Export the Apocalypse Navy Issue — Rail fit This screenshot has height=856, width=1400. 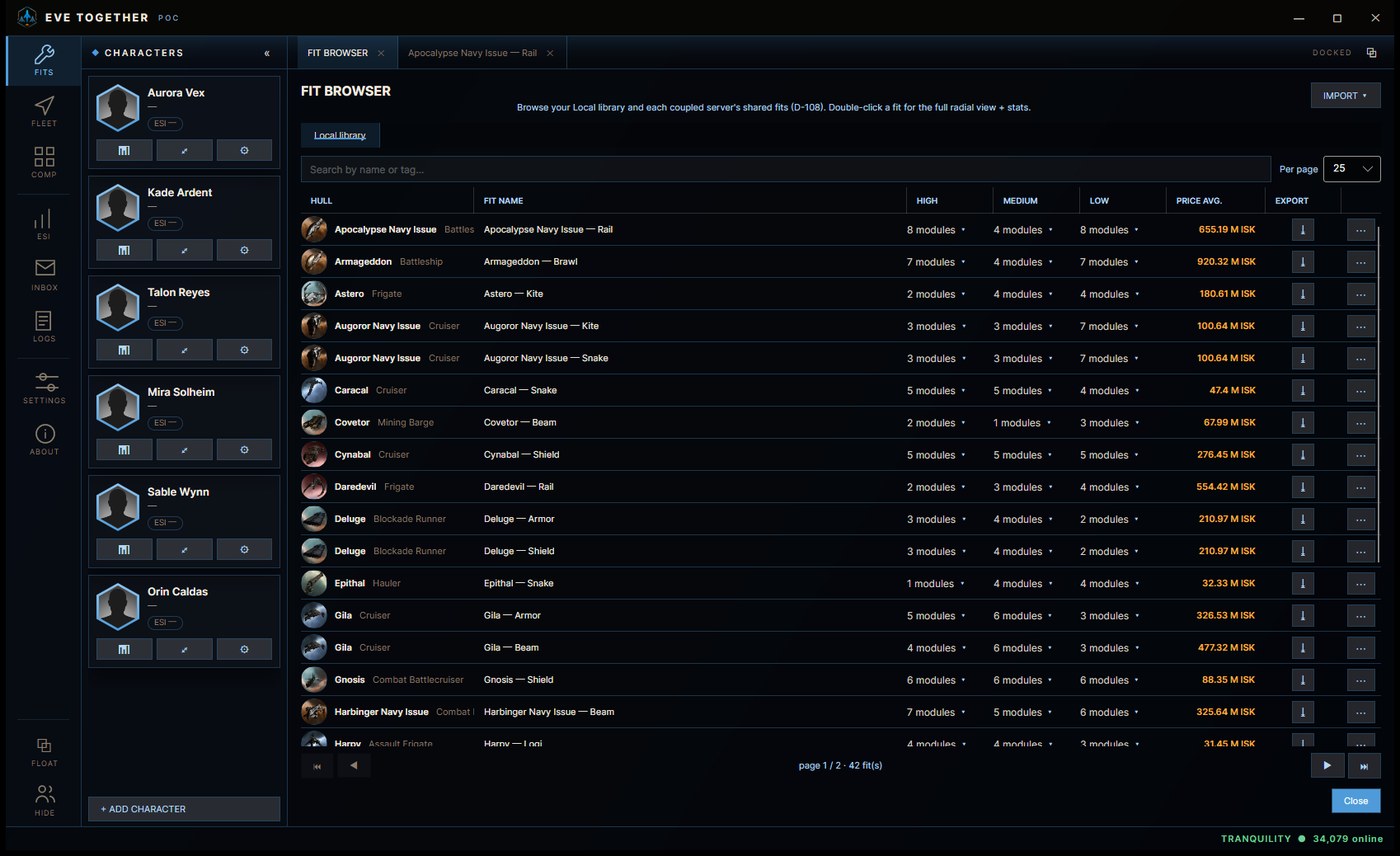(x=1302, y=230)
